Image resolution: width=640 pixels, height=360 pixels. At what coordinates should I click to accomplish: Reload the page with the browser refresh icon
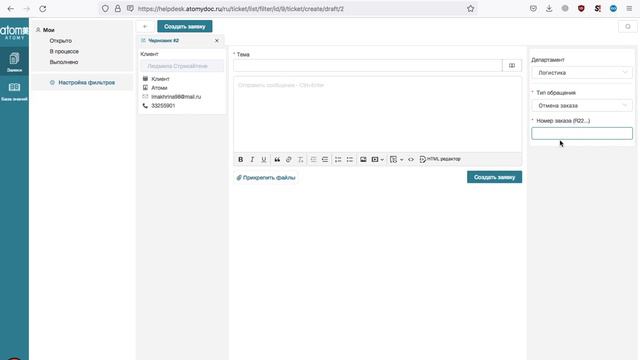pos(42,9)
